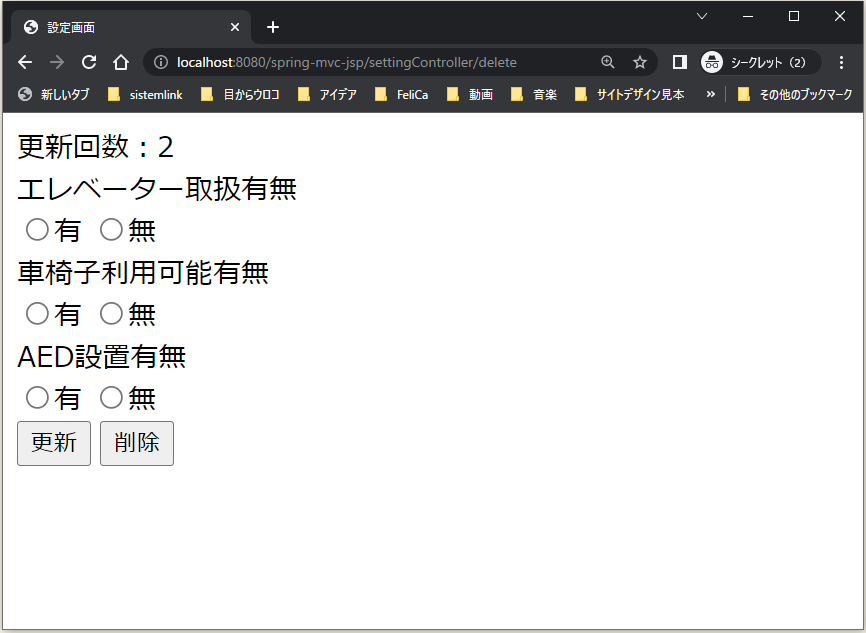
Task: Select 有 for エレベーター取扱有無
Action: pyautogui.click(x=34, y=229)
